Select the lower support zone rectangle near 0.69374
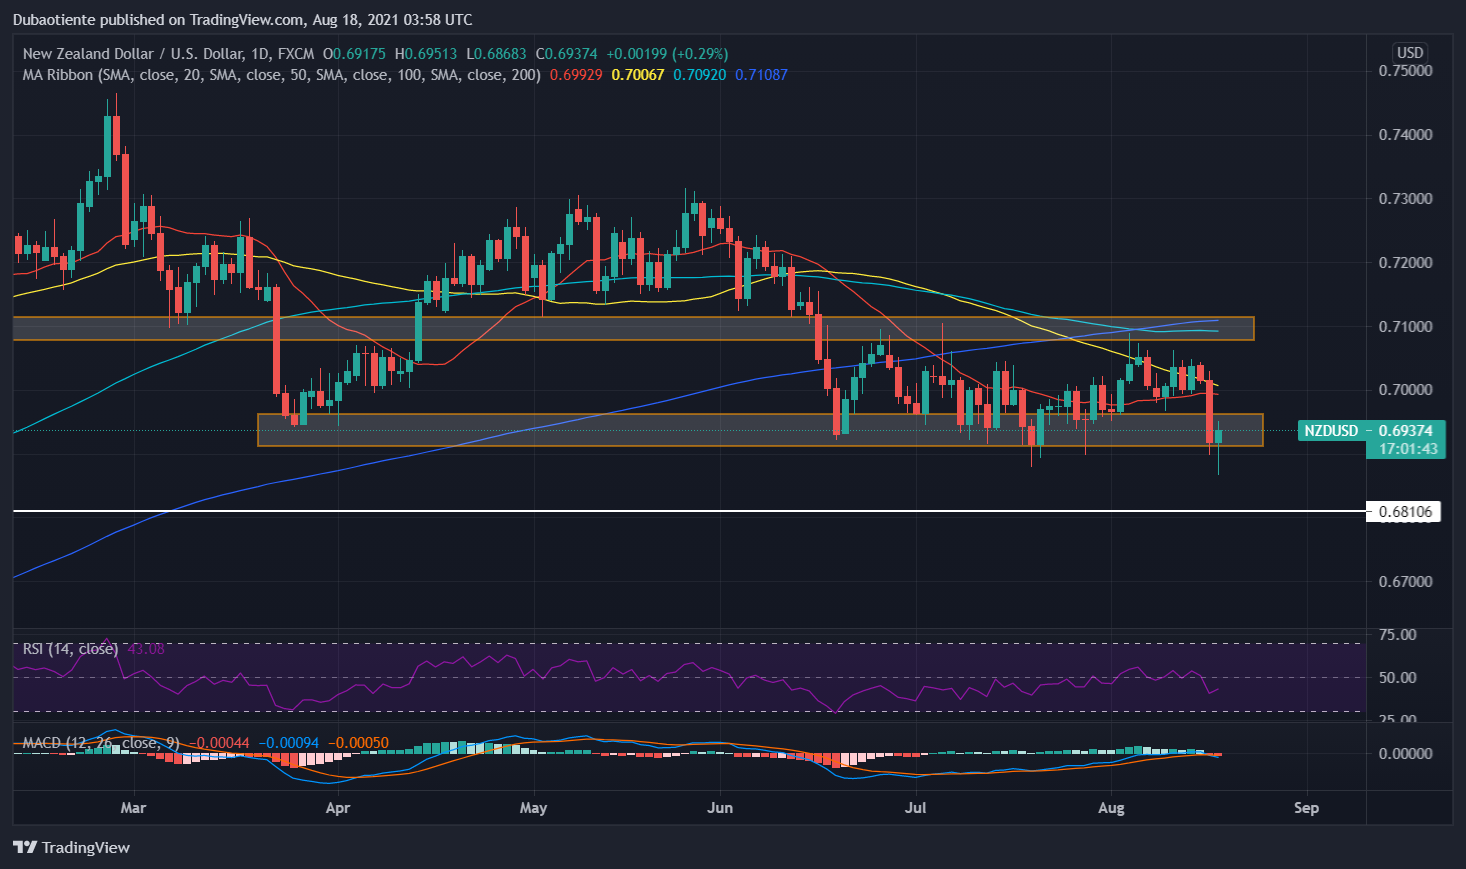The image size is (1466, 869). [x=760, y=430]
